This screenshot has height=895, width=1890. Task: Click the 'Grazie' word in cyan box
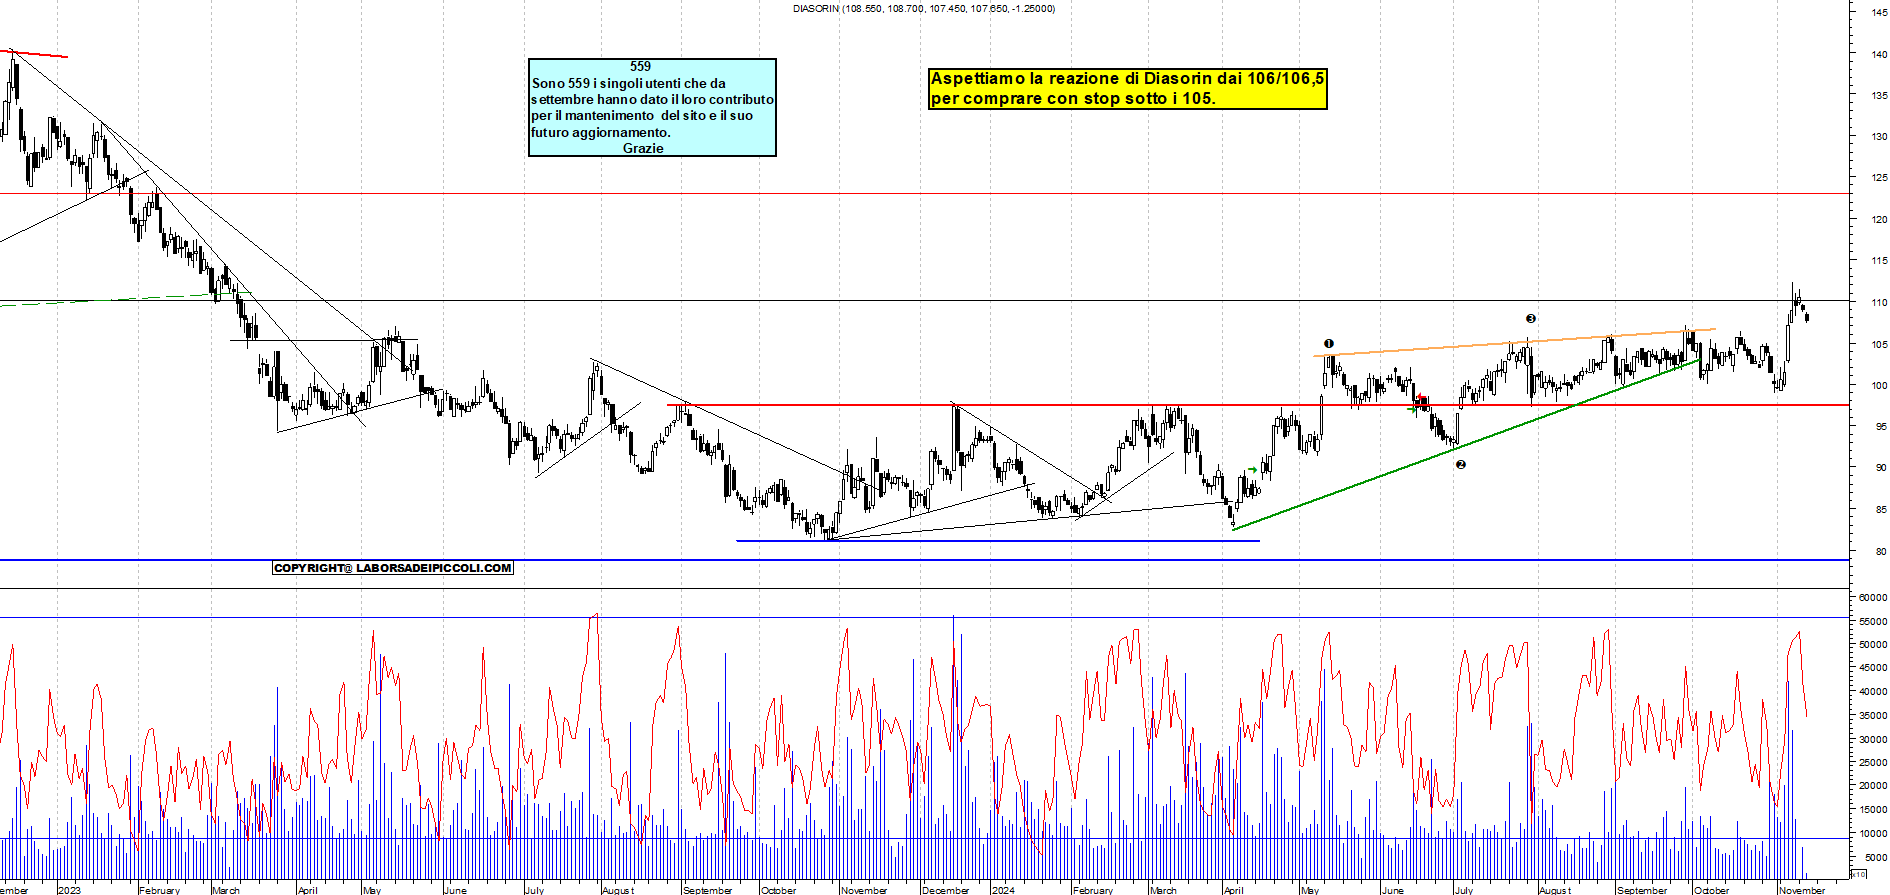click(643, 148)
